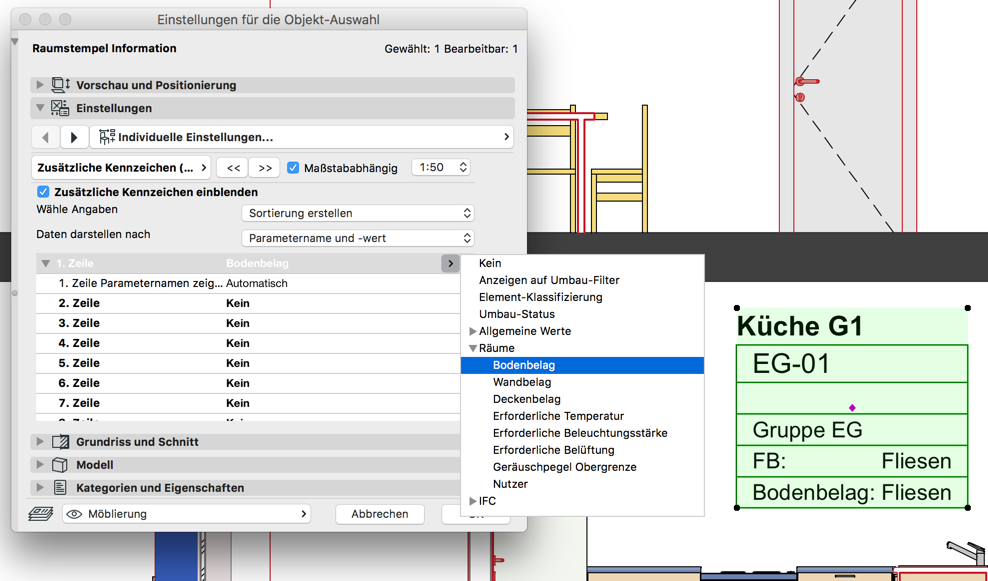The image size is (988, 581).
Task: Uncheck Zusätzliche Kennzeichen einblenden
Action: 43,192
